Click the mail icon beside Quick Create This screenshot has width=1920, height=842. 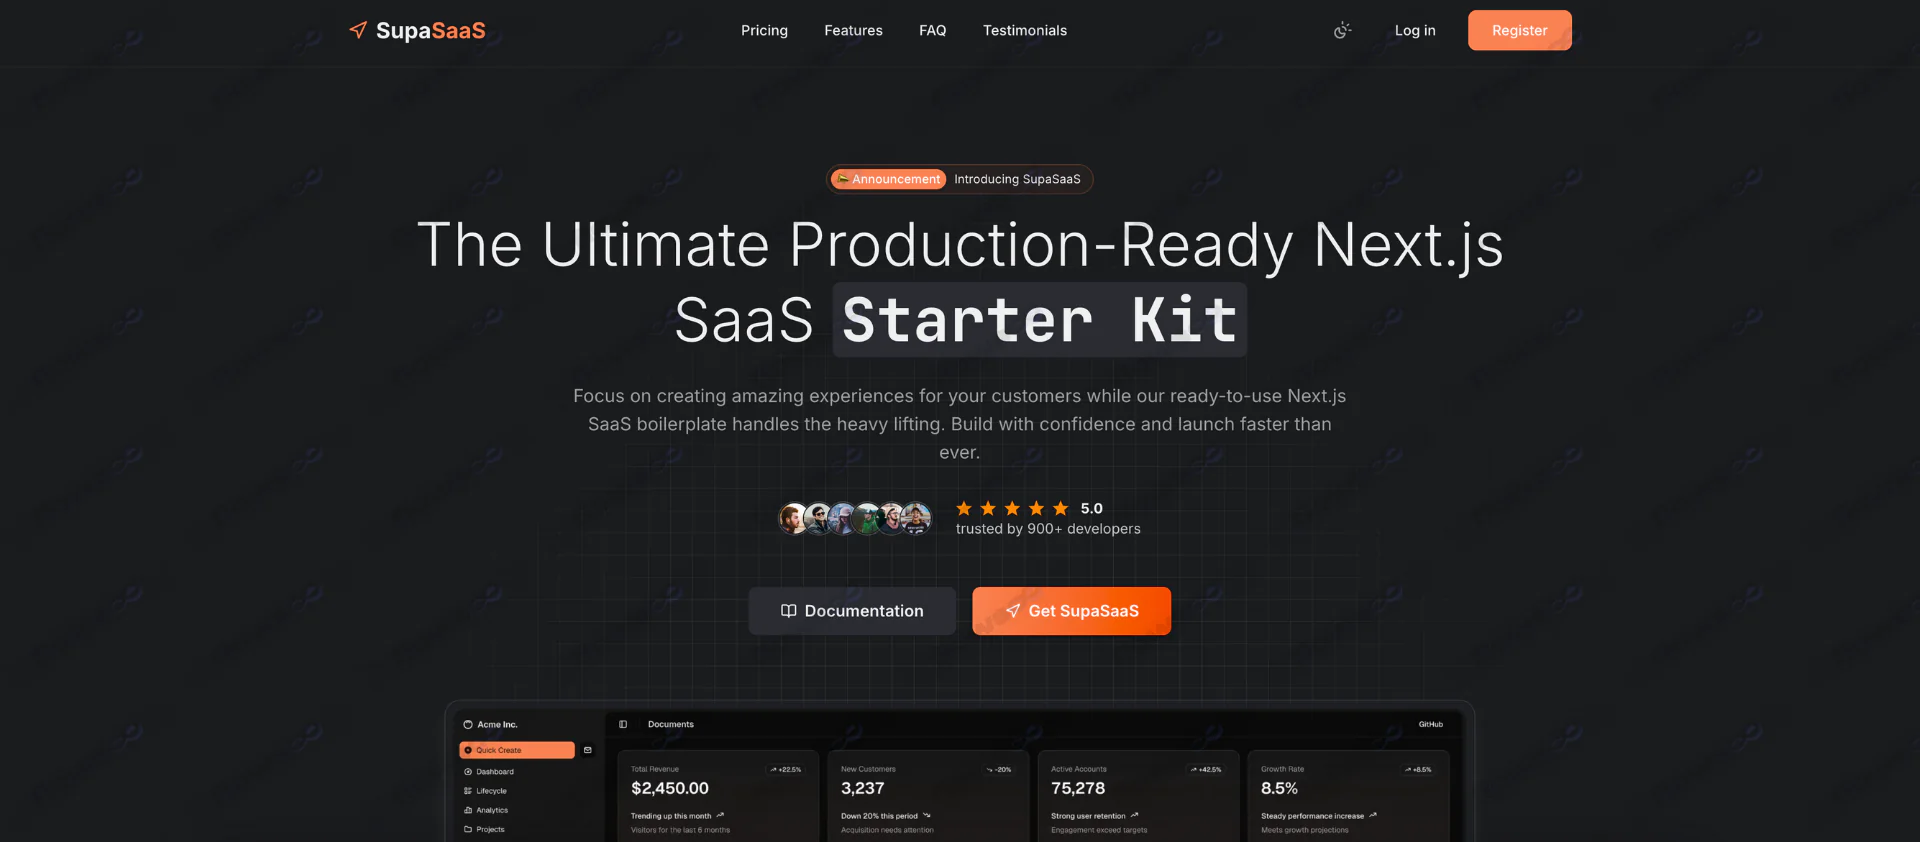pos(588,750)
